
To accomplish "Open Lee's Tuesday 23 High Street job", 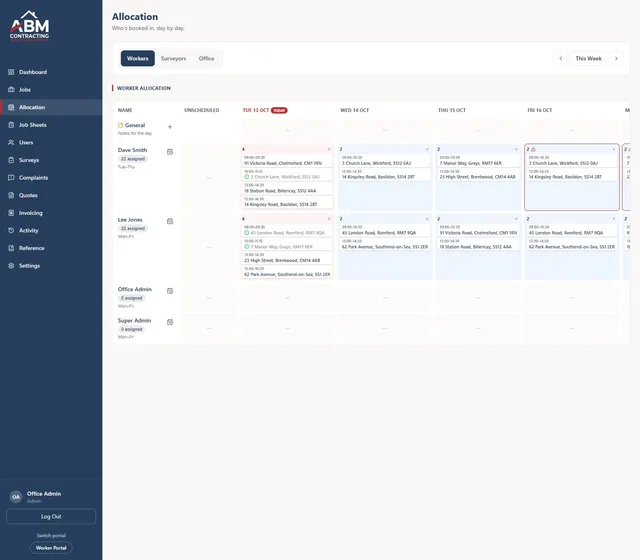I will click(287, 258).
